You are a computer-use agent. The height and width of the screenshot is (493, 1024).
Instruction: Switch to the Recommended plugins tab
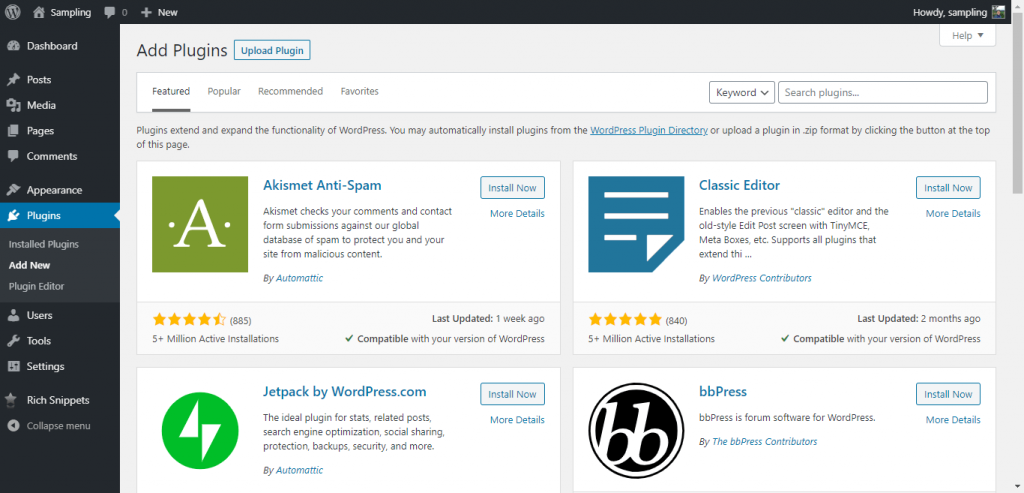point(290,91)
